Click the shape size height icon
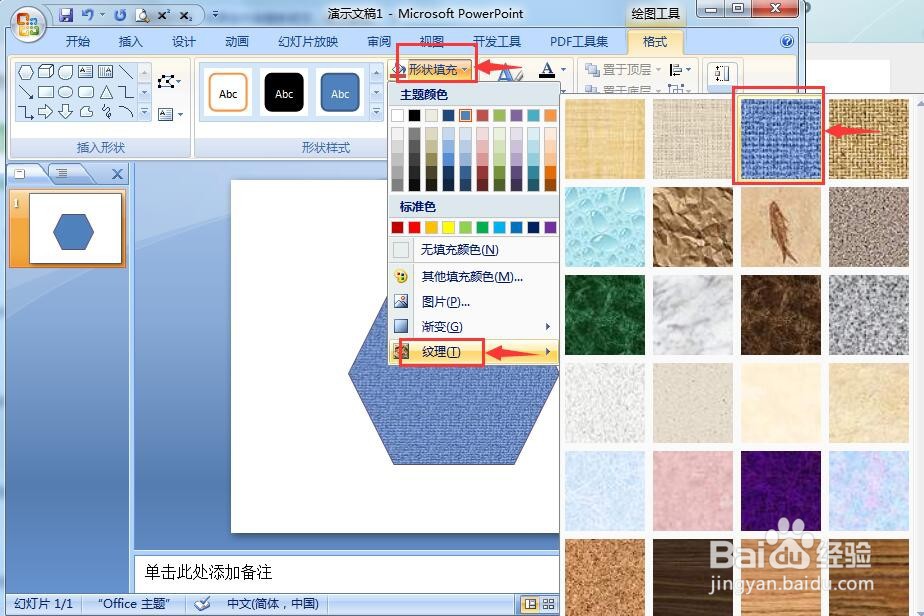The image size is (924, 616). point(722,74)
